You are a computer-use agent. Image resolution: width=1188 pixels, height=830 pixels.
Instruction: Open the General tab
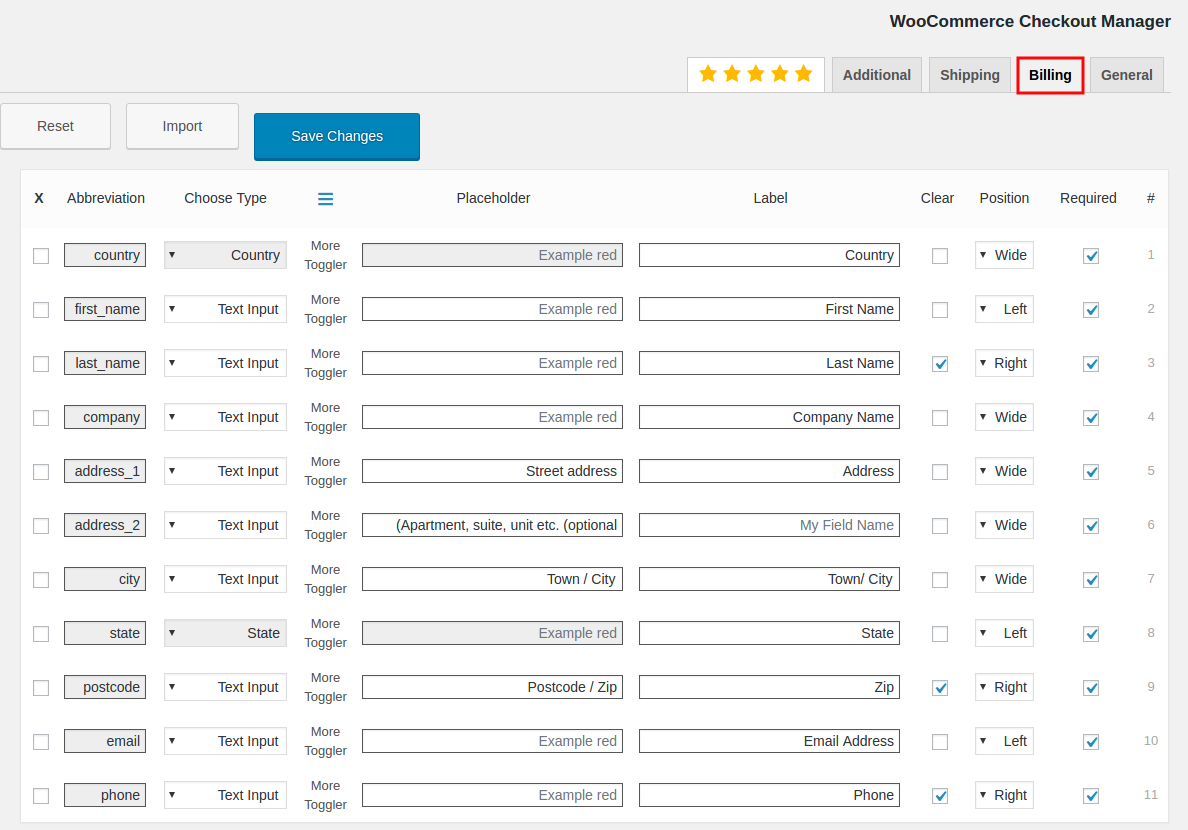click(x=1127, y=75)
